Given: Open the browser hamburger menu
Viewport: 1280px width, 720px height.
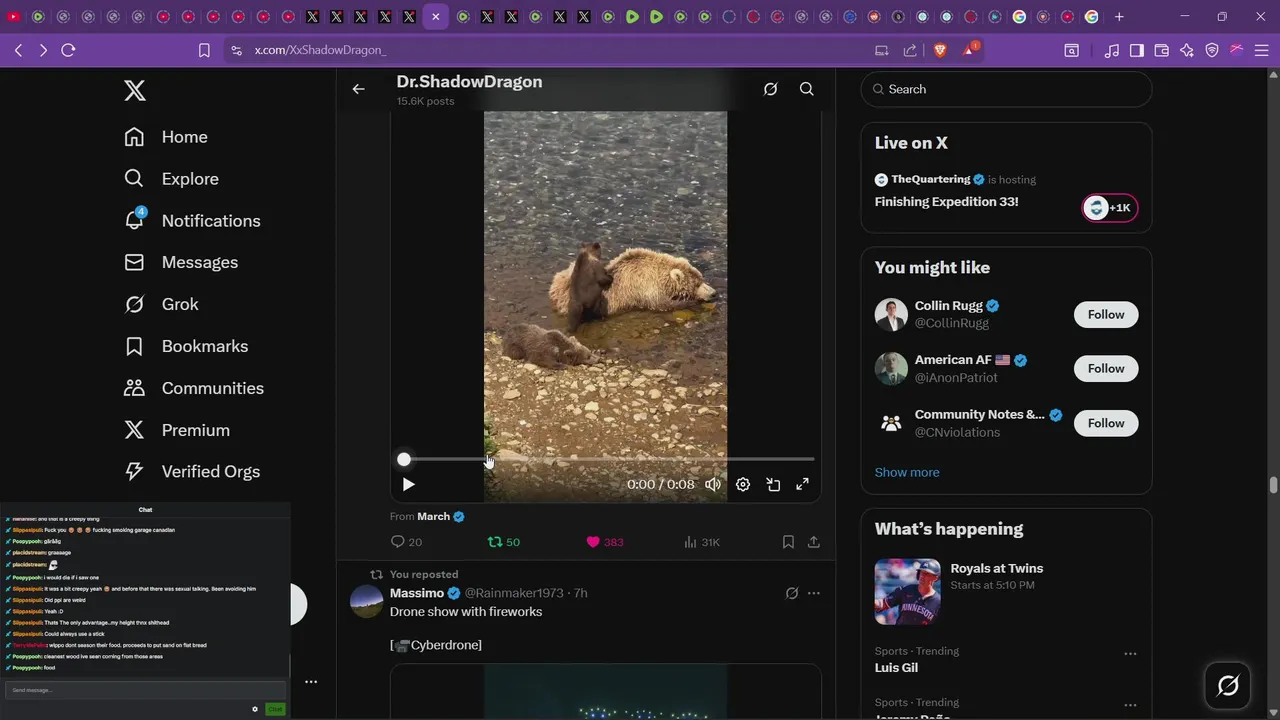Looking at the screenshot, I should [x=1261, y=50].
